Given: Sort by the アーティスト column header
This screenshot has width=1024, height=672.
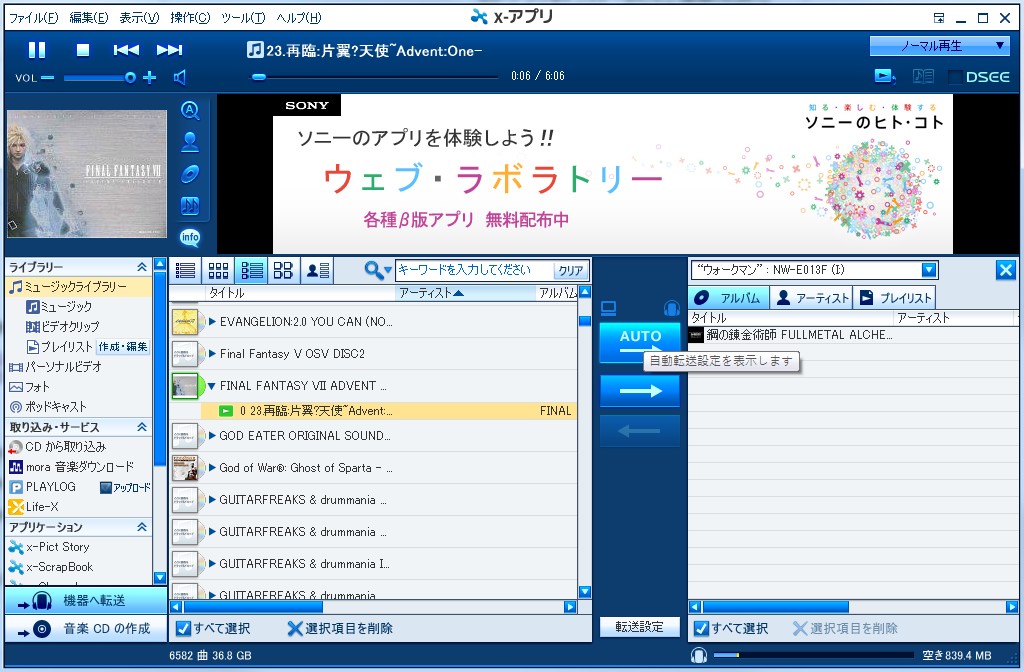Looking at the screenshot, I should [466, 293].
